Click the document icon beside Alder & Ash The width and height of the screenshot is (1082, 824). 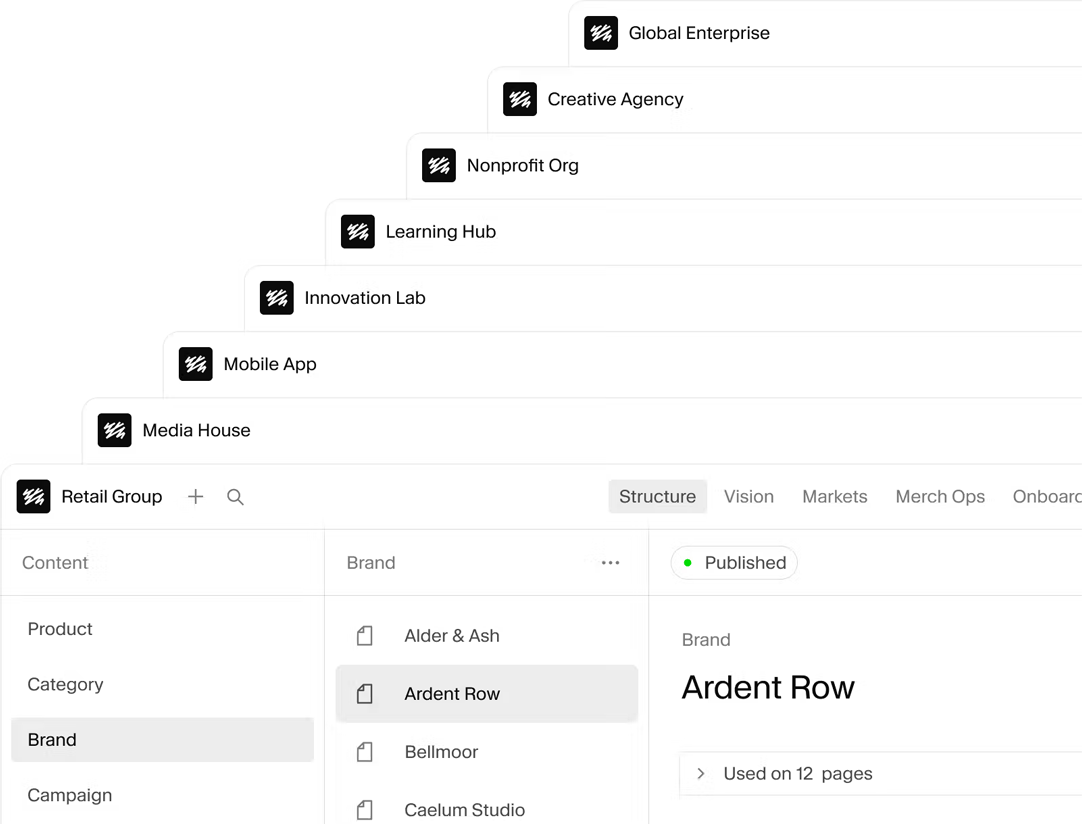tap(365, 636)
